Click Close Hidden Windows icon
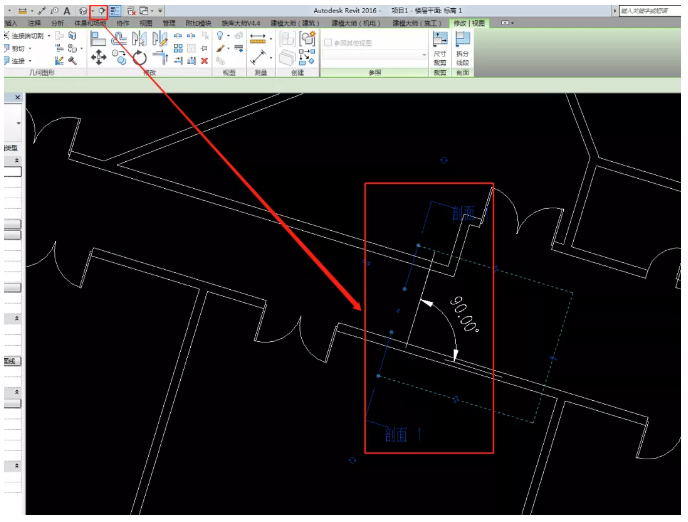This screenshot has height=522, width=688. [x=131, y=11]
